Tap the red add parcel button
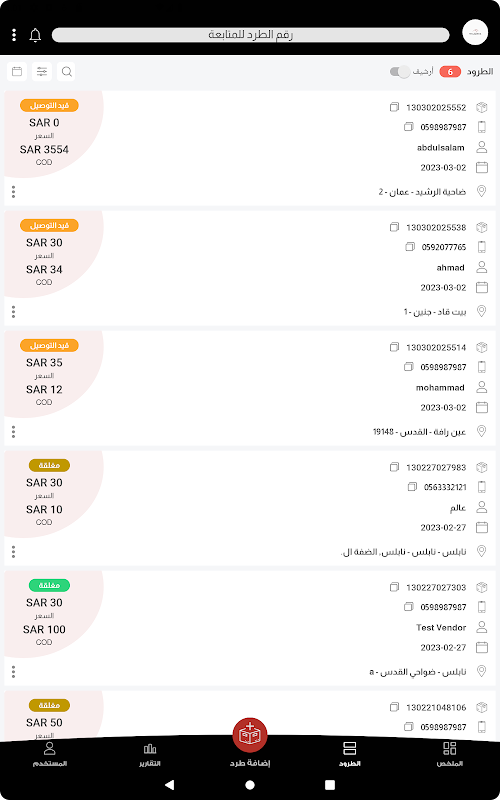Viewport: 500px width, 800px height. point(250,735)
